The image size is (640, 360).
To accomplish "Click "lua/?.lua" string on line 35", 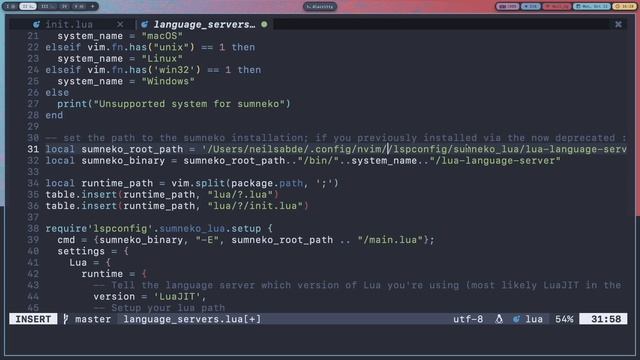I will coord(240,194).
